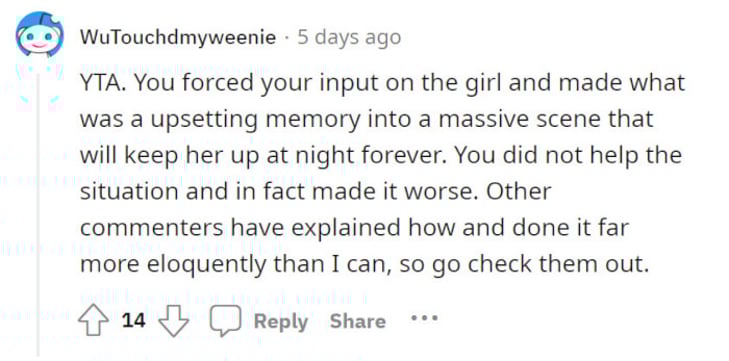The height and width of the screenshot is (361, 729).
Task: Click the line "commenters have explained how"
Action: [354, 229]
